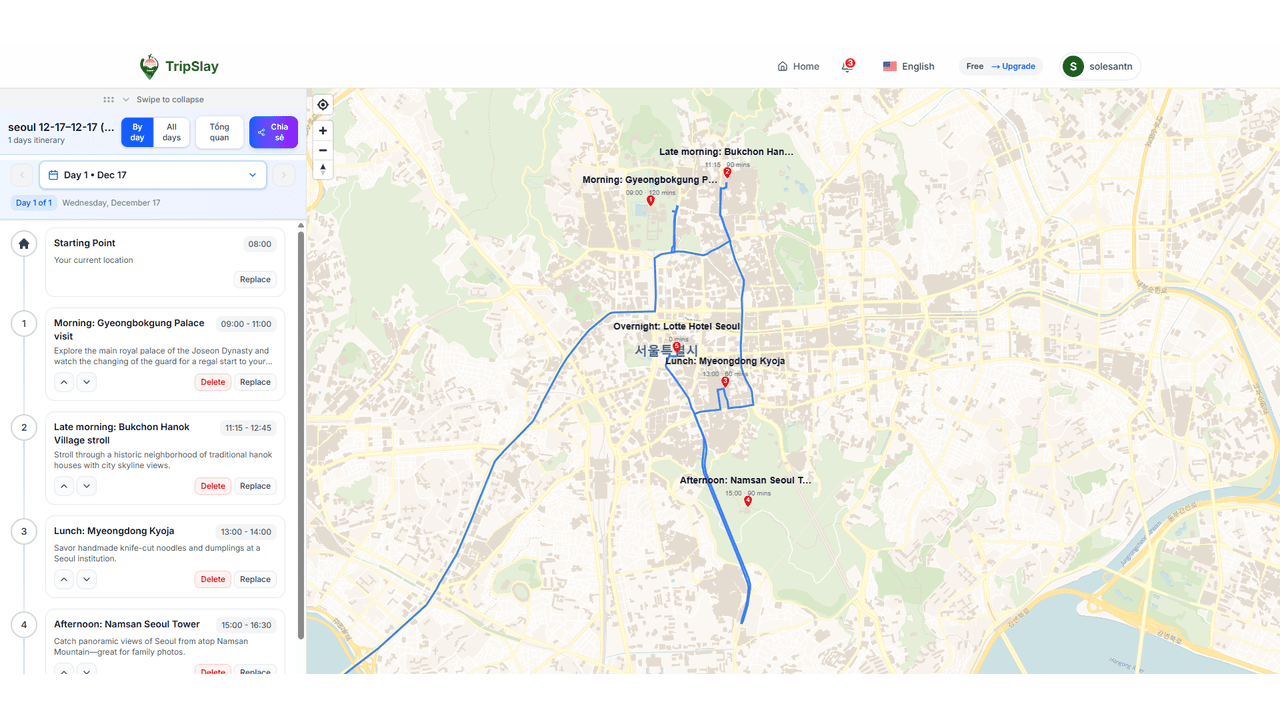Viewport: 1280px width, 720px height.
Task: Delete Gyeongbokgung Palace visit
Action: click(213, 382)
